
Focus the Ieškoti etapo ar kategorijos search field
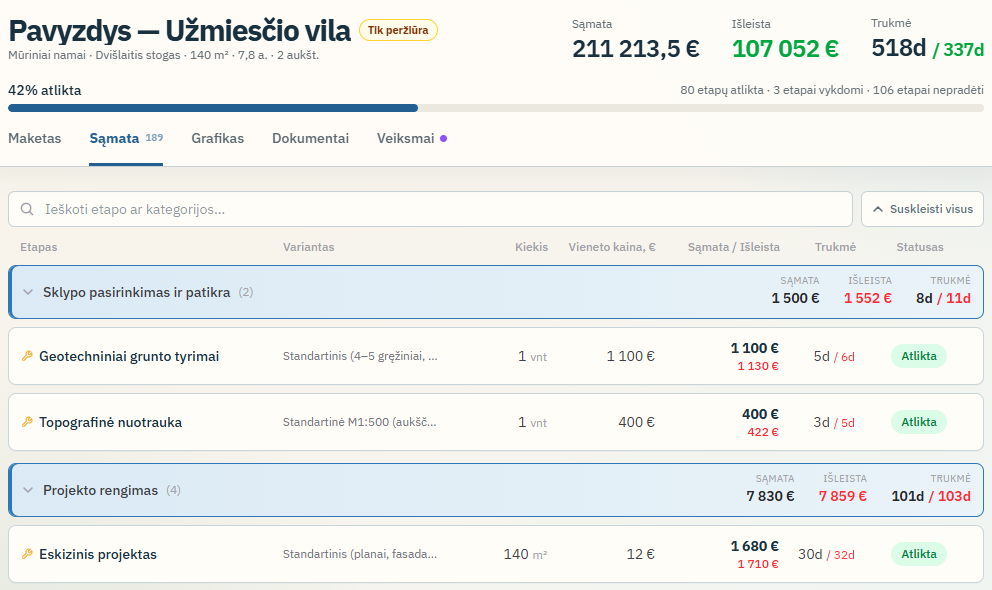430,209
